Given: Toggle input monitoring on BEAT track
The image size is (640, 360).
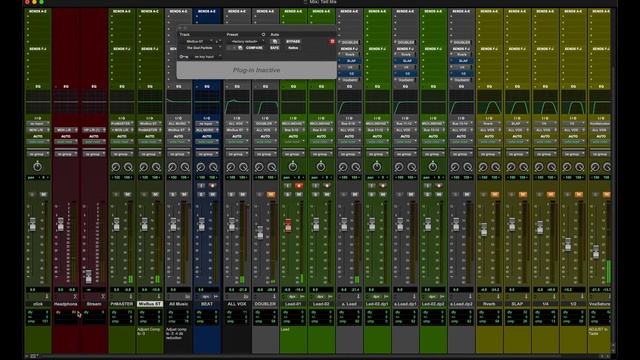Looking at the screenshot, I should [201, 186].
